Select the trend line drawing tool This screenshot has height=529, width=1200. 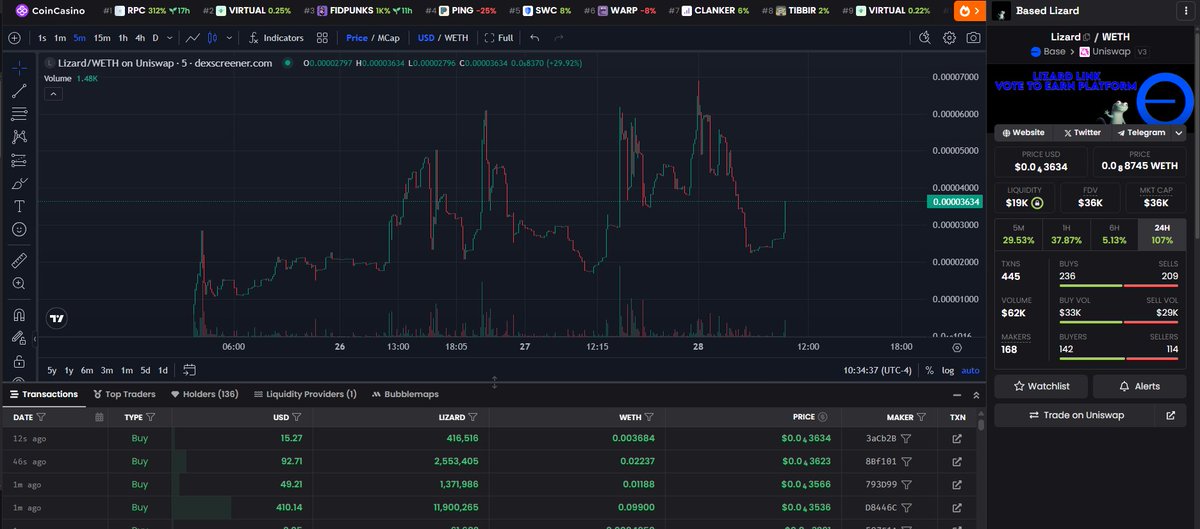pos(19,91)
